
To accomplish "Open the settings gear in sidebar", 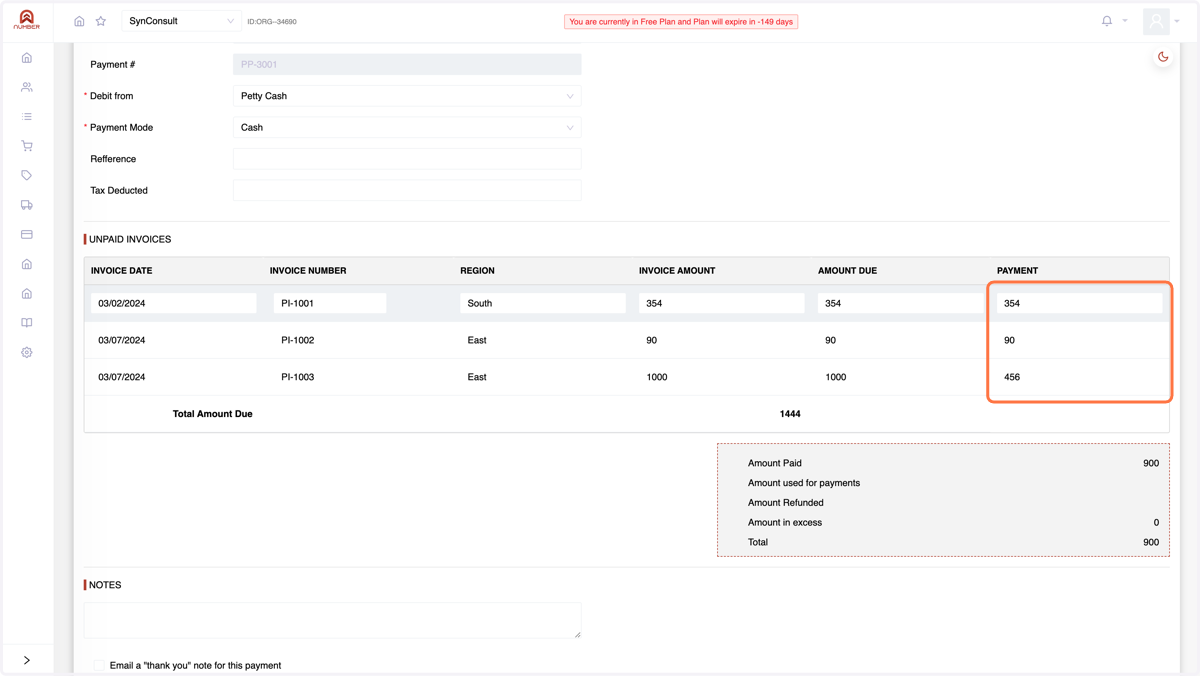I will pos(27,352).
